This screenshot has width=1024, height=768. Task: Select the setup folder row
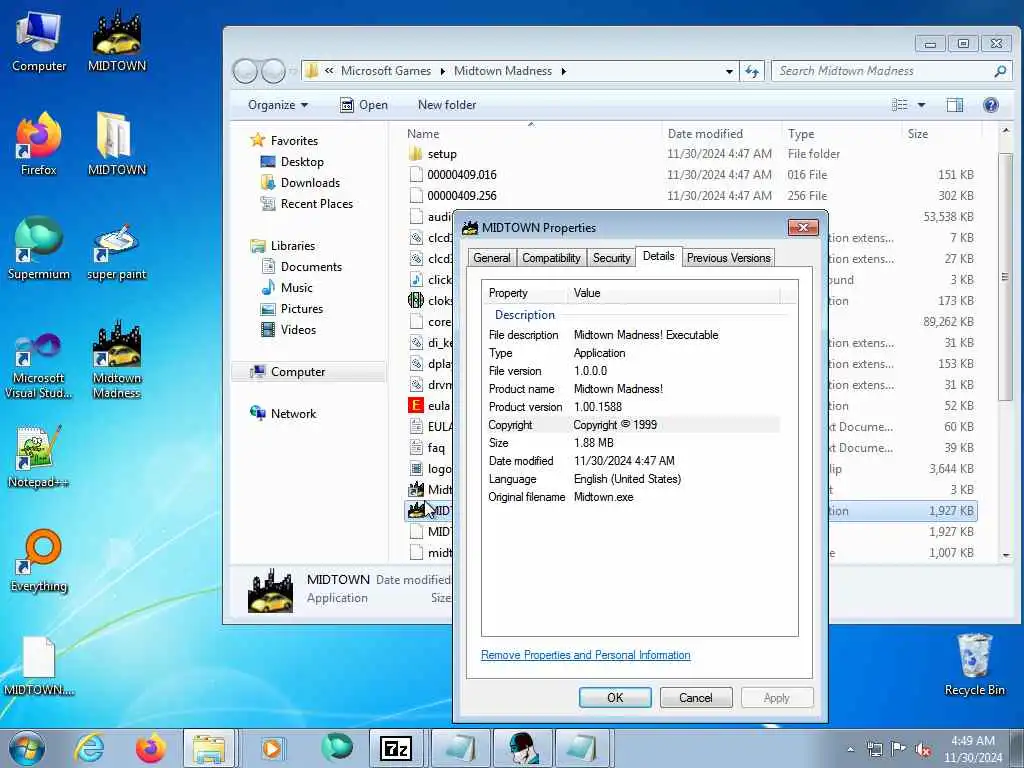pos(691,154)
